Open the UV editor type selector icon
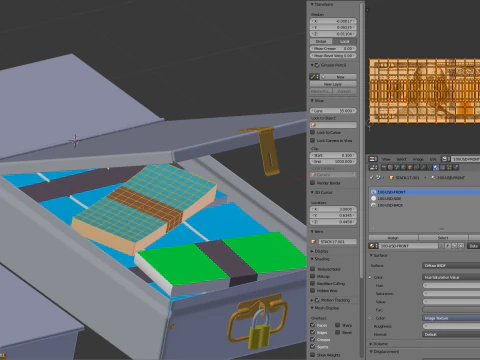The height and width of the screenshot is (360, 480). click(x=373, y=159)
